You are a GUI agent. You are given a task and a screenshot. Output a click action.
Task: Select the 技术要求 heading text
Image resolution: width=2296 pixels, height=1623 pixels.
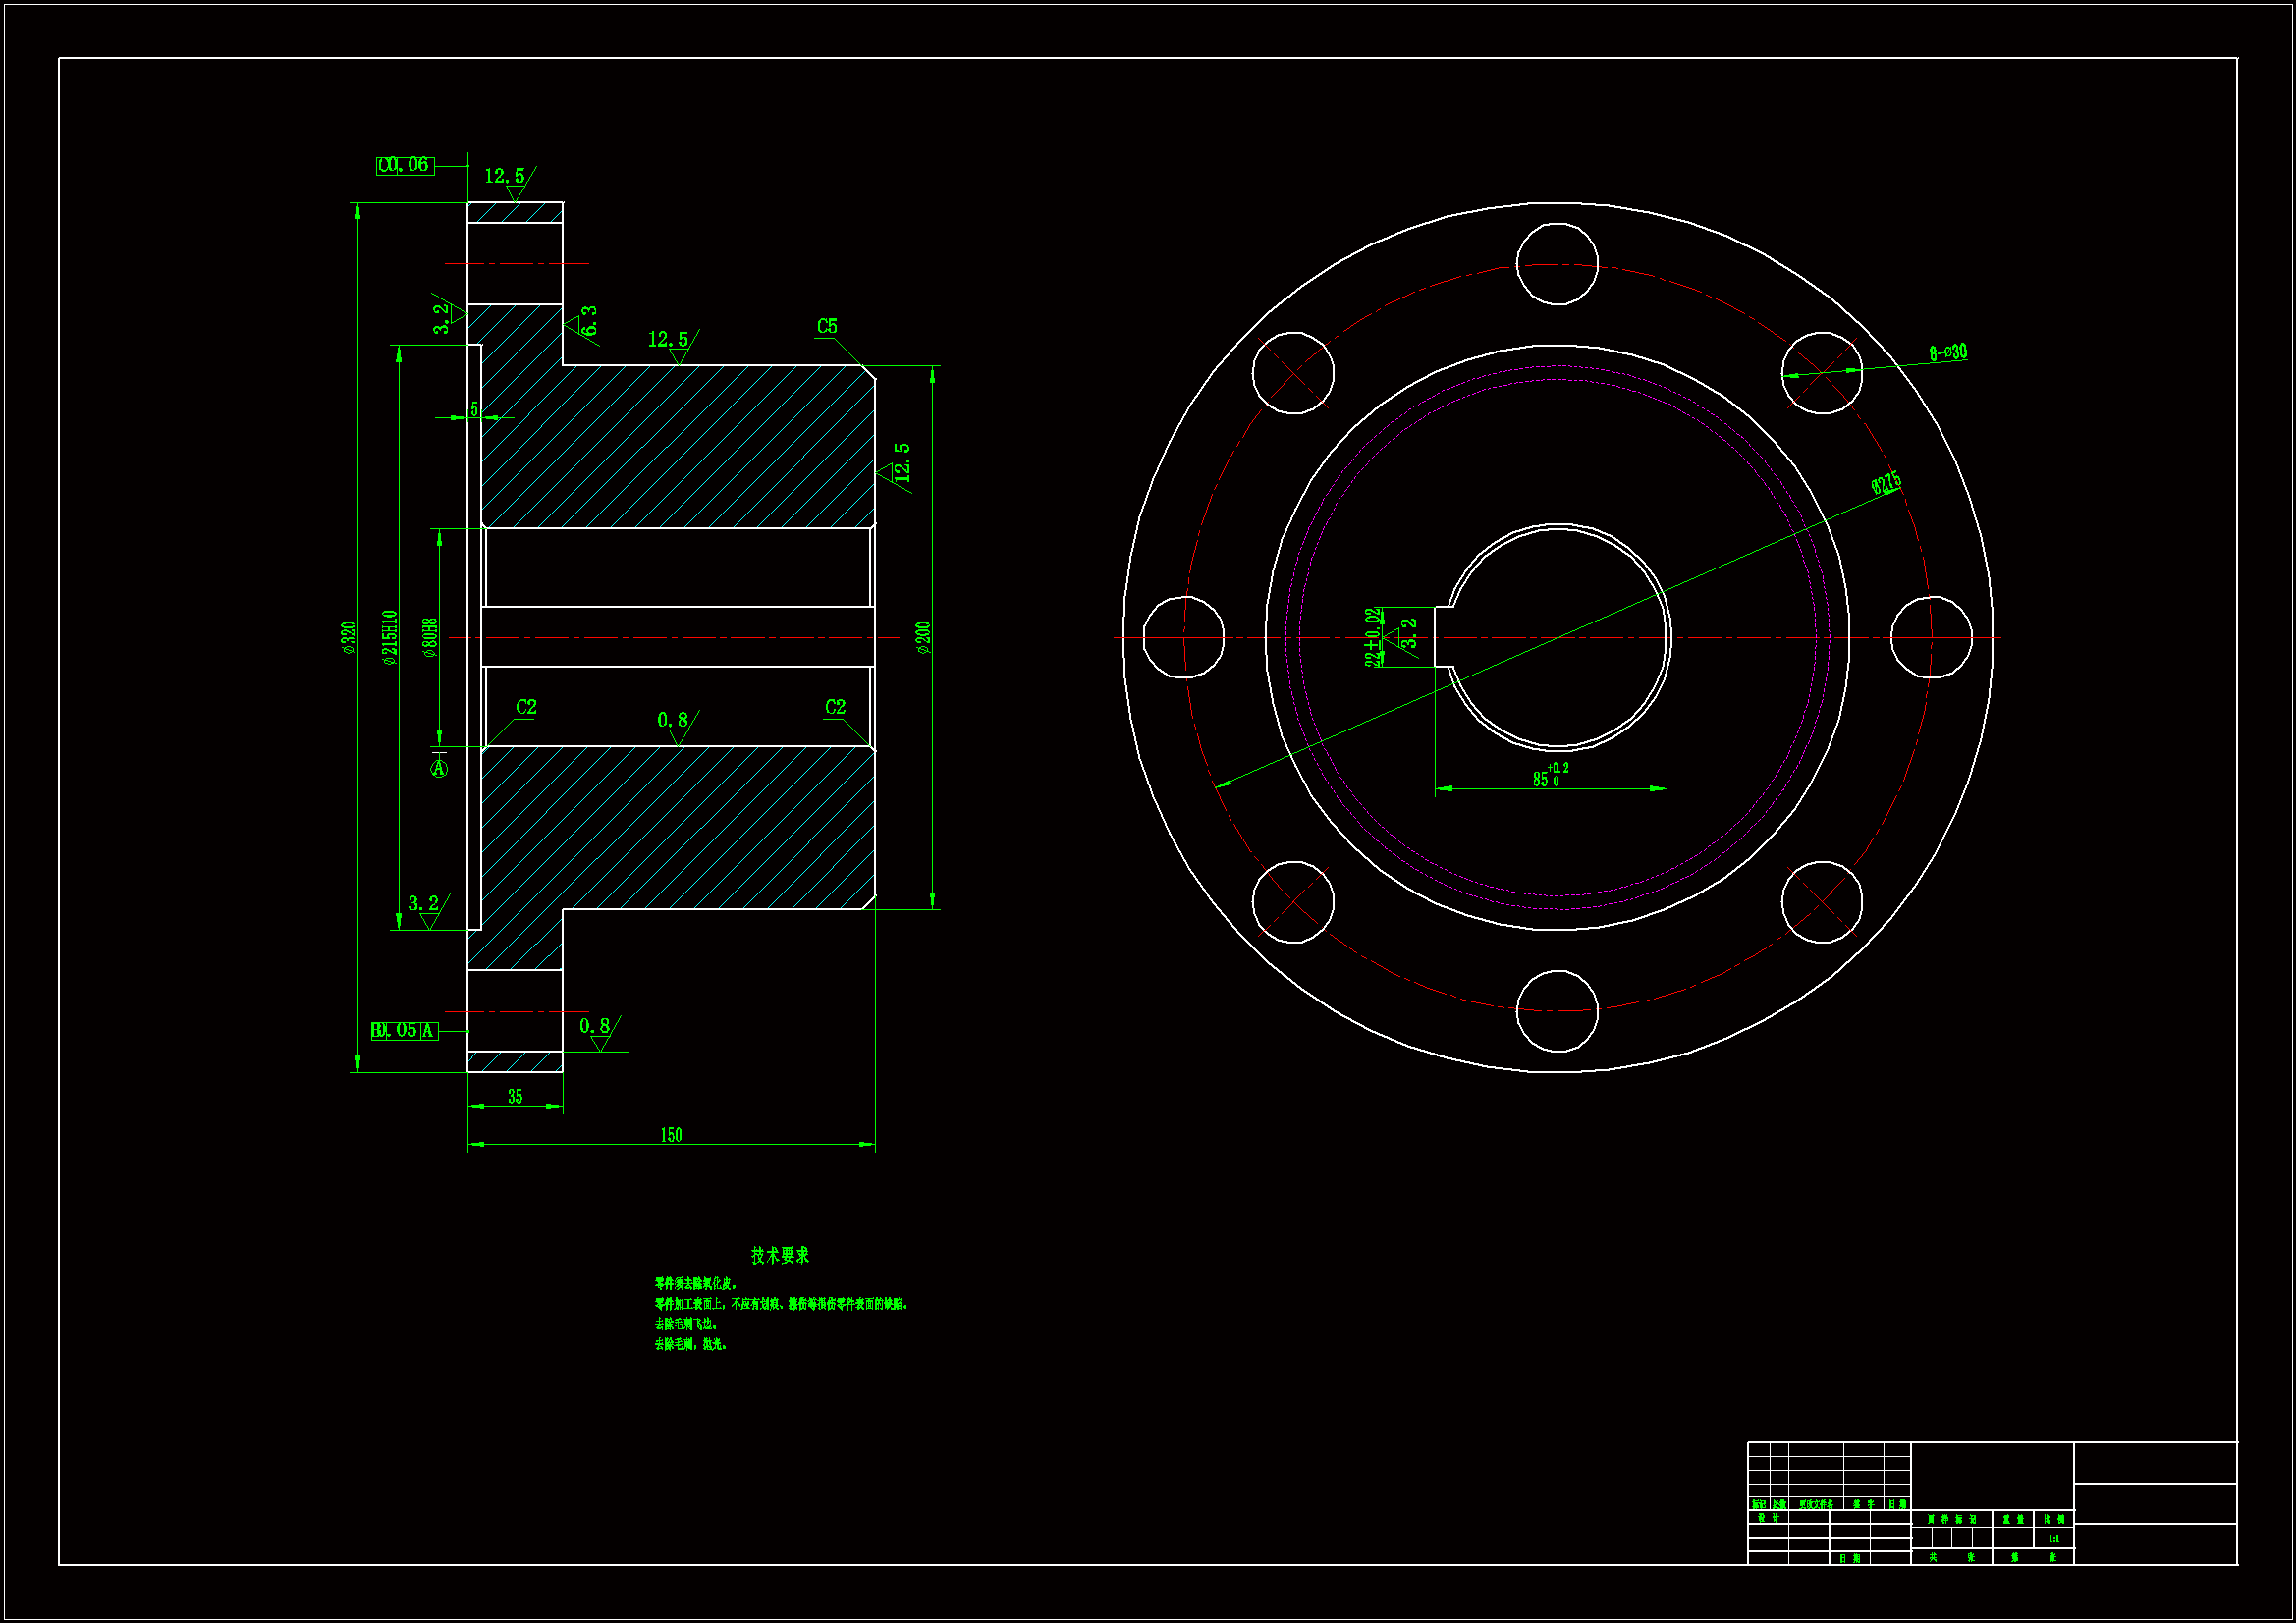pyautogui.click(x=780, y=1255)
